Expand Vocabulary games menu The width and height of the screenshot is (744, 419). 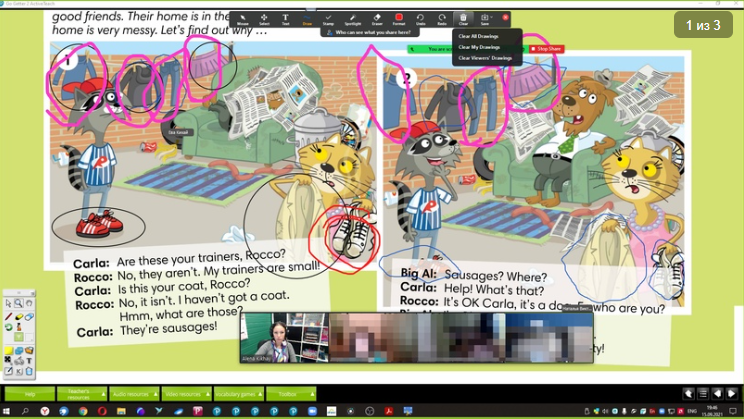click(x=238, y=394)
